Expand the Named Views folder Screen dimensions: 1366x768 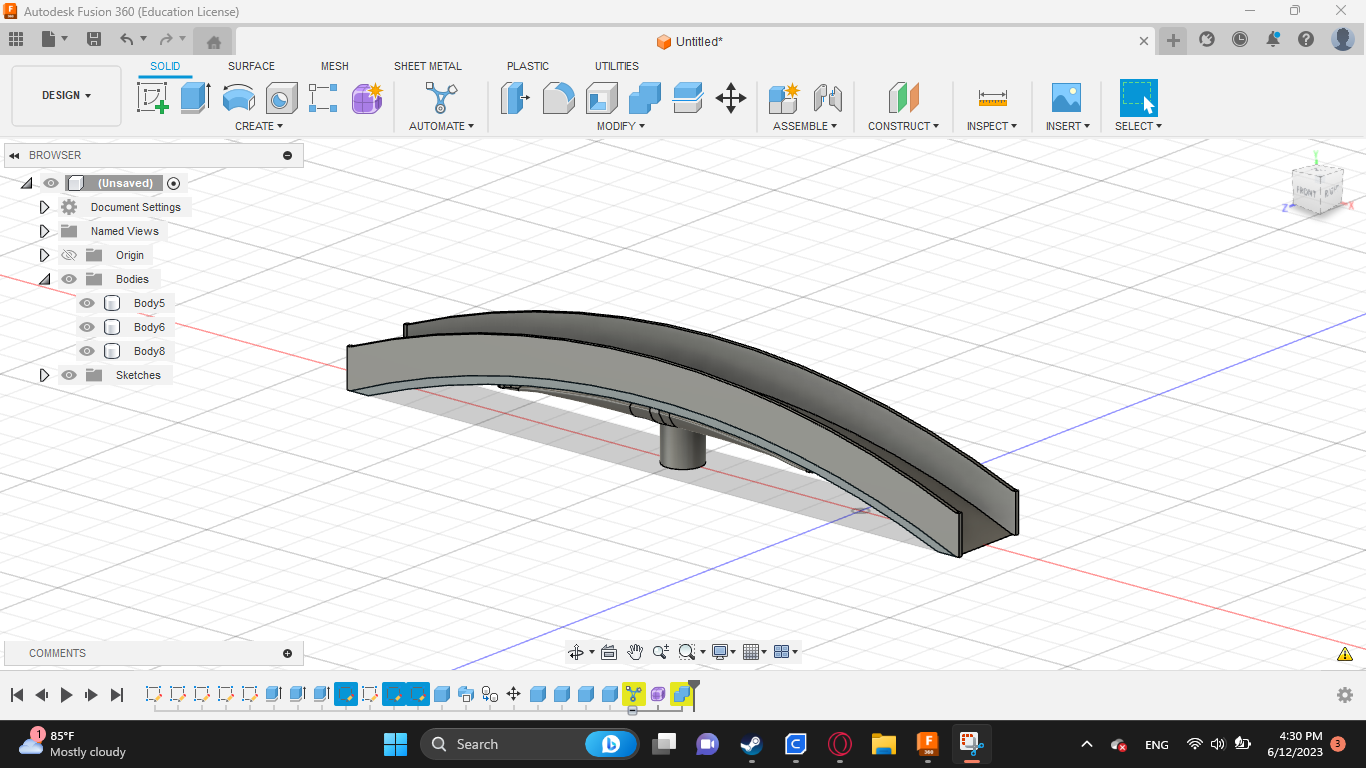44,231
